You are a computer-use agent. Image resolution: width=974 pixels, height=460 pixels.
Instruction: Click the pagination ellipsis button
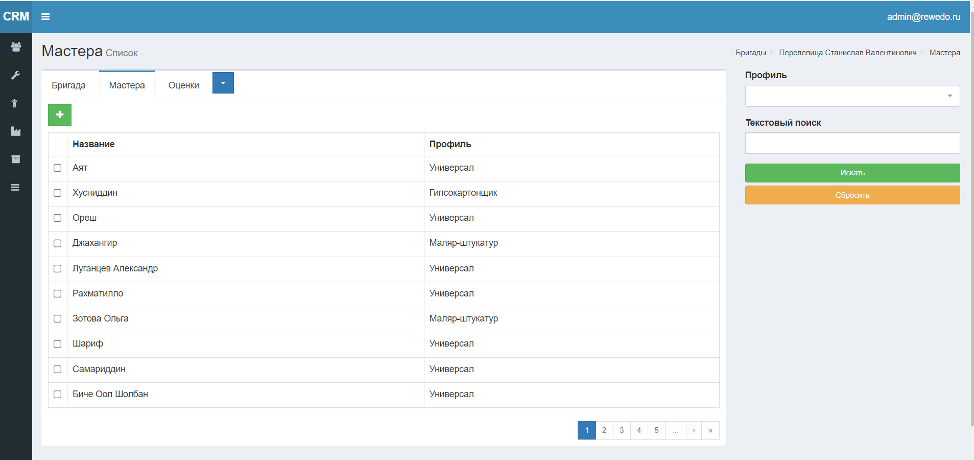pyautogui.click(x=675, y=430)
